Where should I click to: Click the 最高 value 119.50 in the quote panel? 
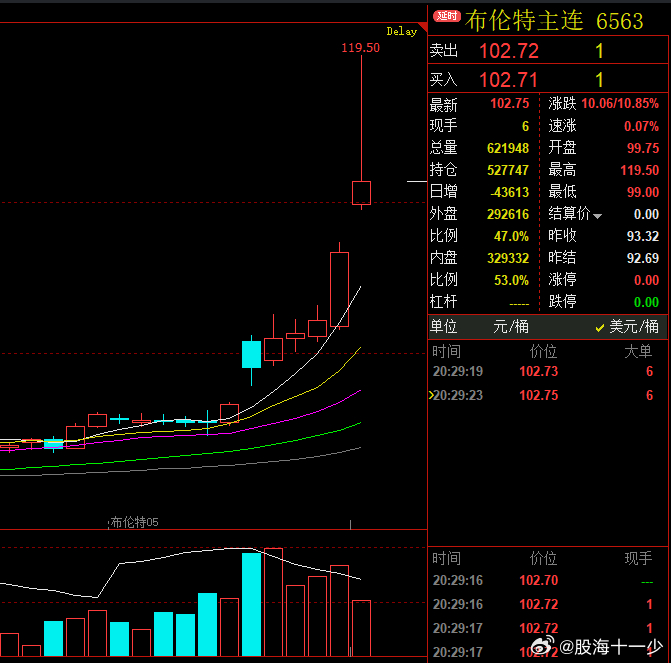[640, 170]
